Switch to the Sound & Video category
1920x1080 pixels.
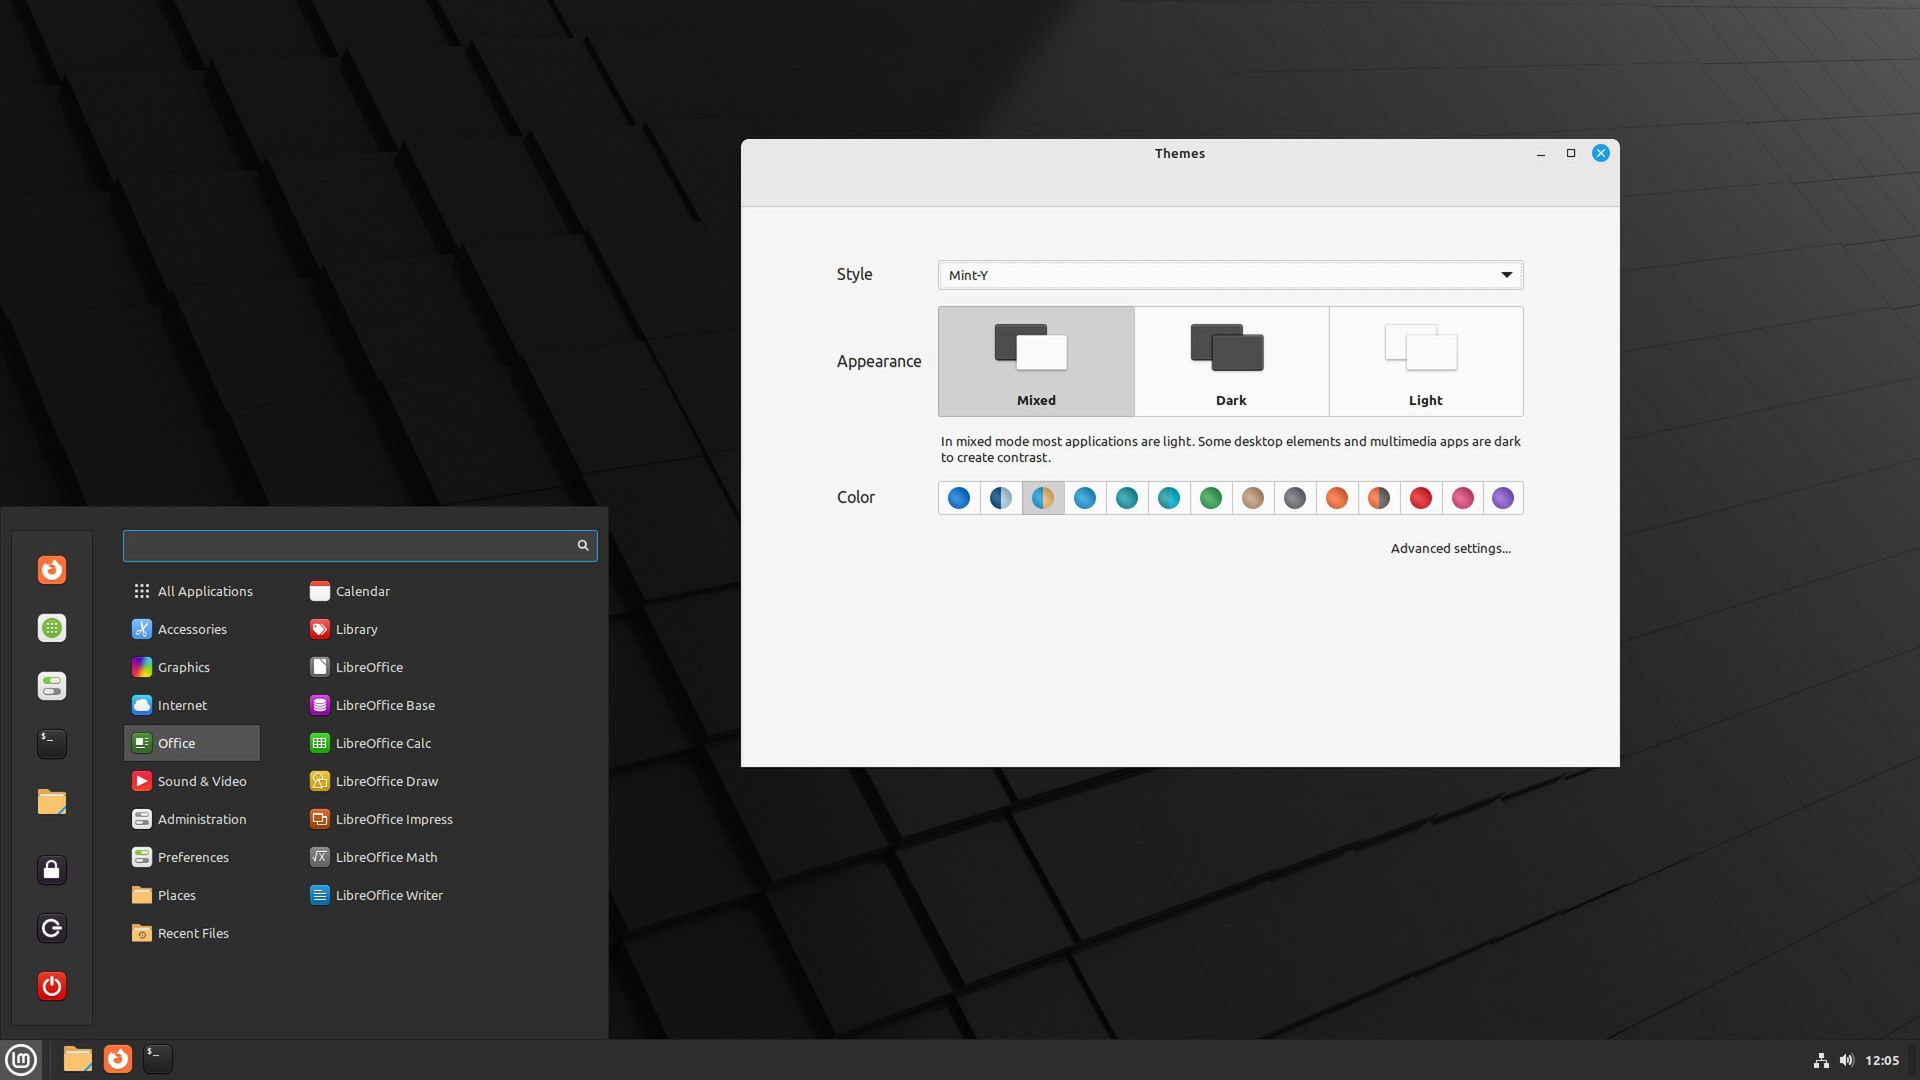[201, 781]
